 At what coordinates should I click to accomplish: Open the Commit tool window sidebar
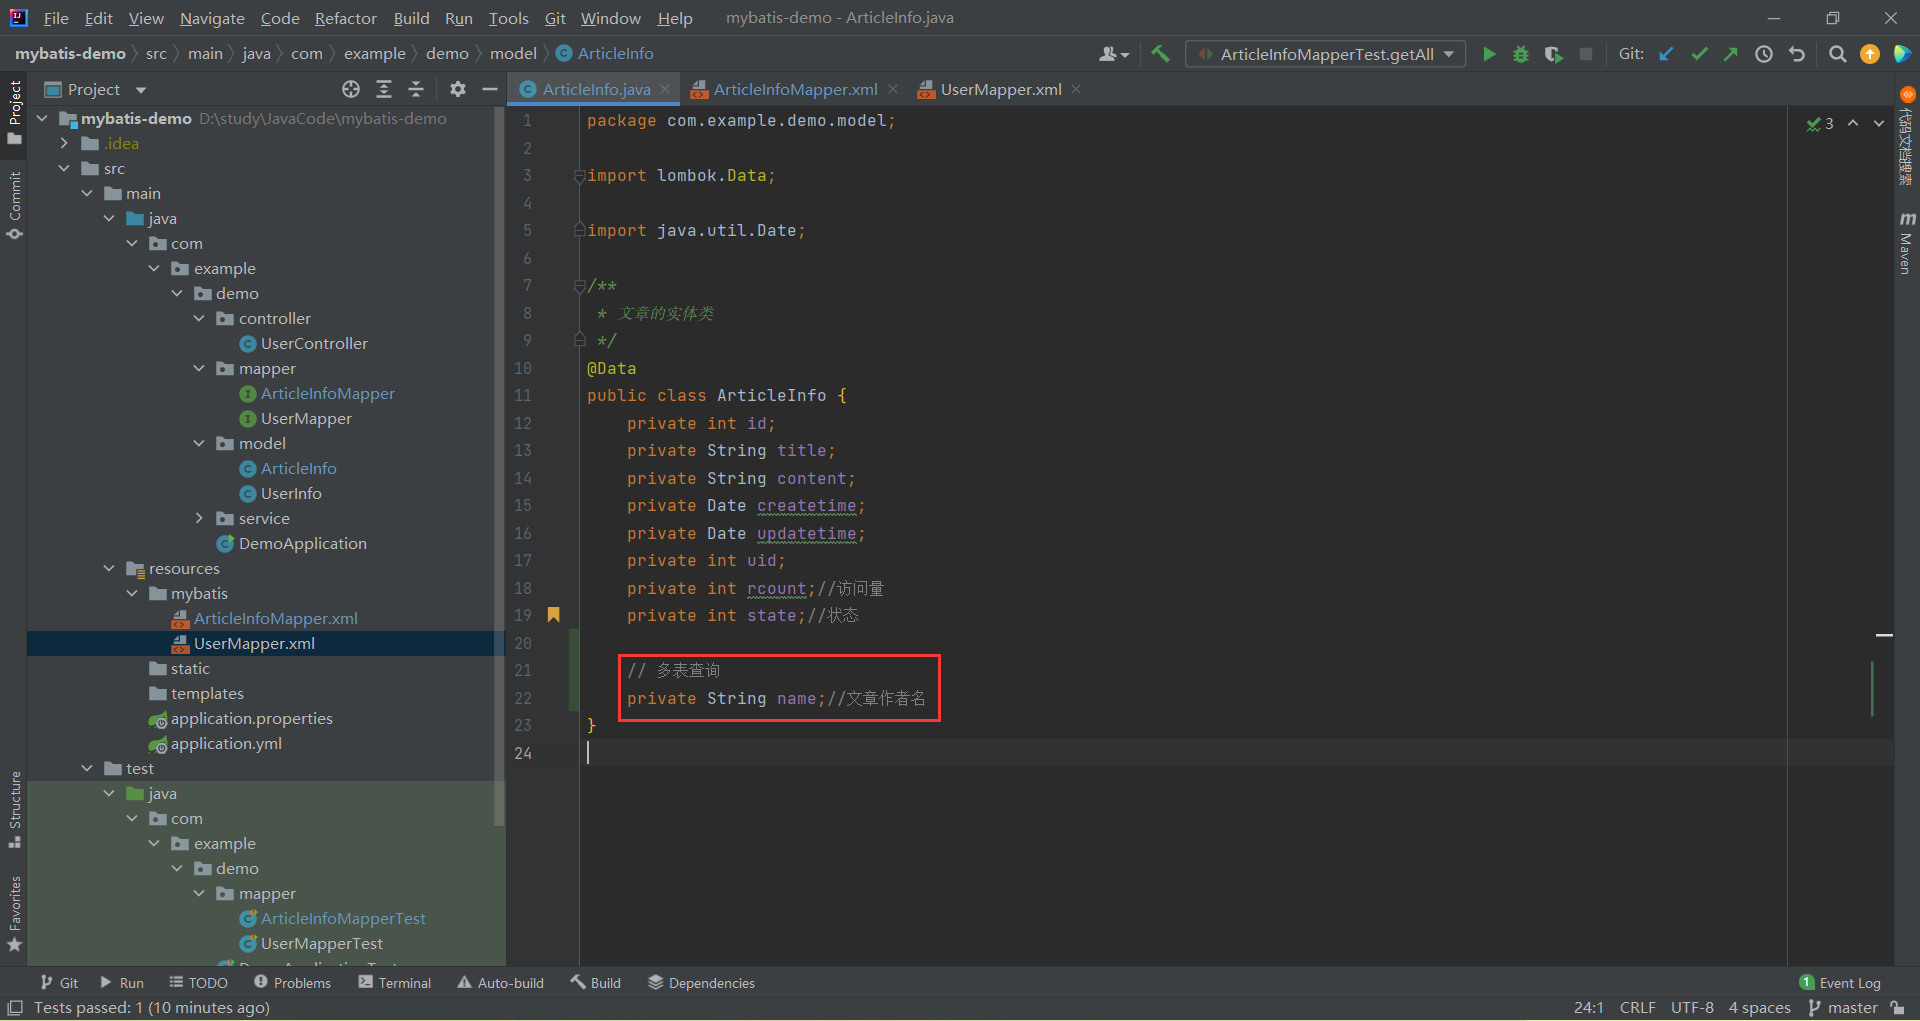click(15, 204)
